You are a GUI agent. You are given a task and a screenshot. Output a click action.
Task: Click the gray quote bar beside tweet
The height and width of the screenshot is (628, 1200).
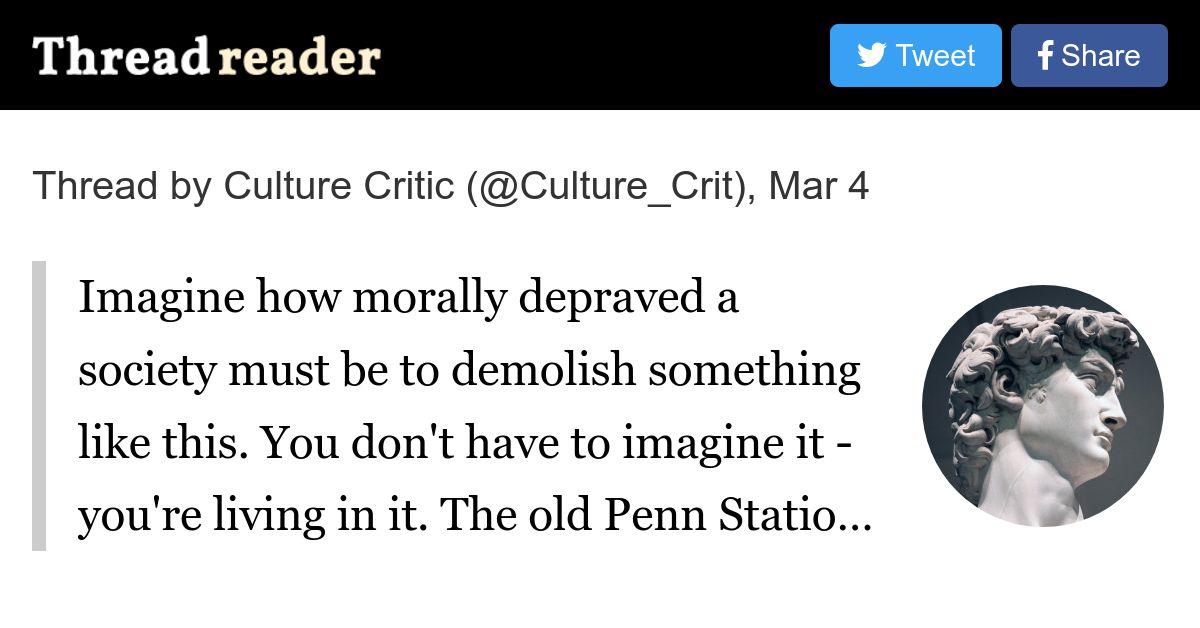click(39, 406)
